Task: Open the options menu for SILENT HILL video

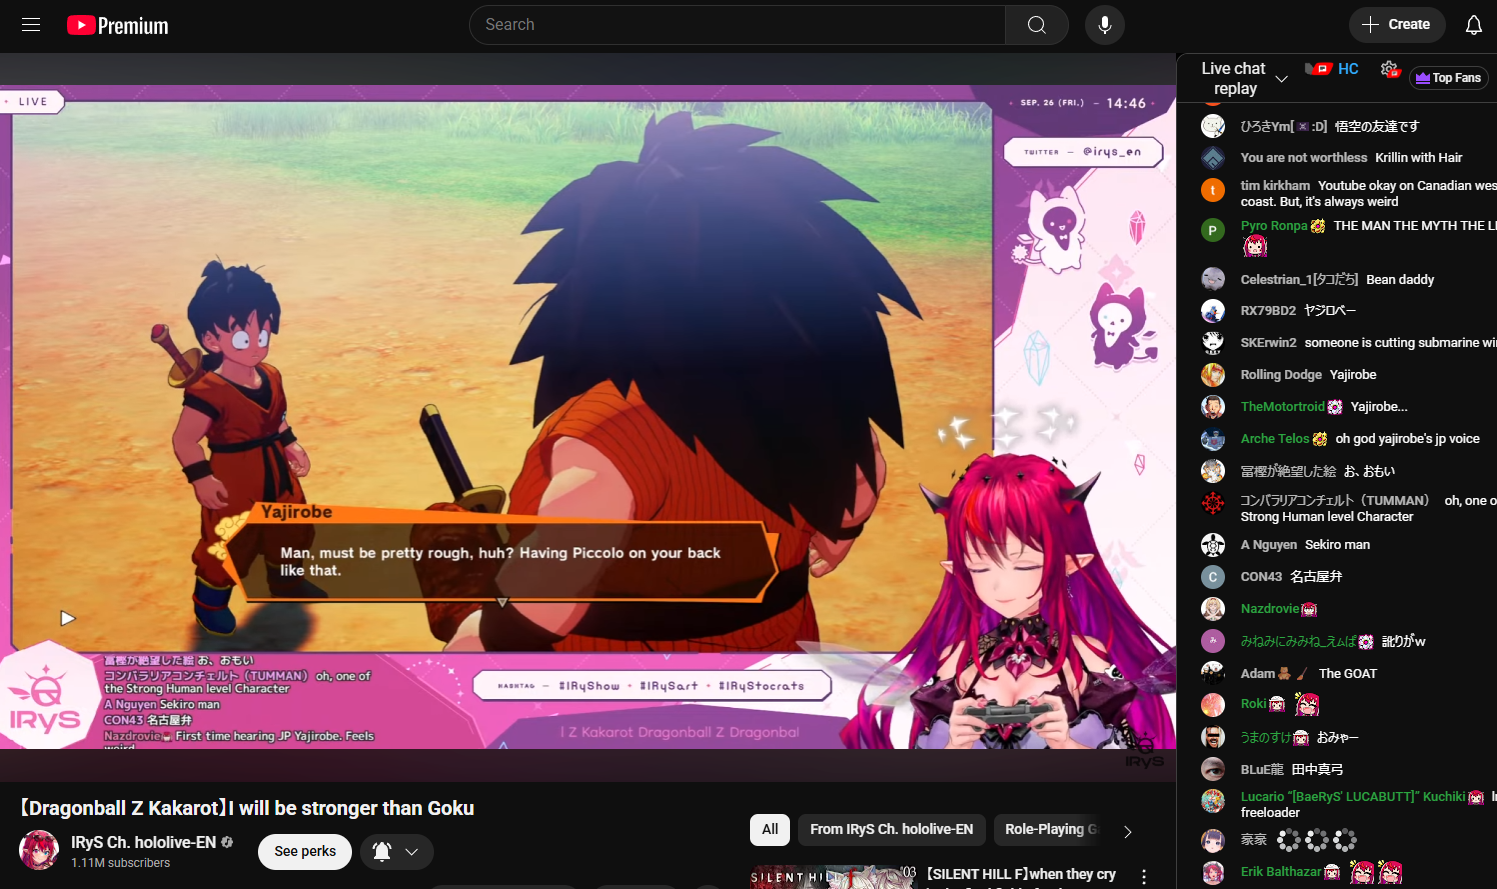Action: [1144, 876]
